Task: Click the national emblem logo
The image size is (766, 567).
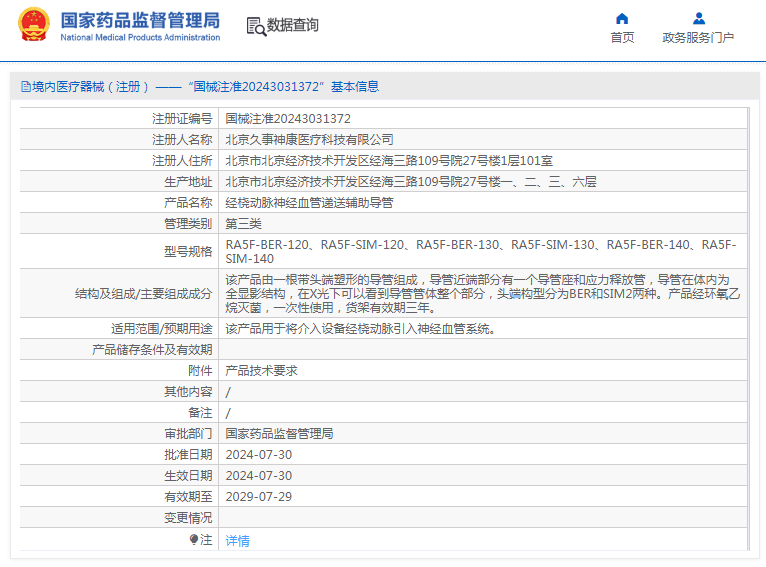Action: pos(34,24)
